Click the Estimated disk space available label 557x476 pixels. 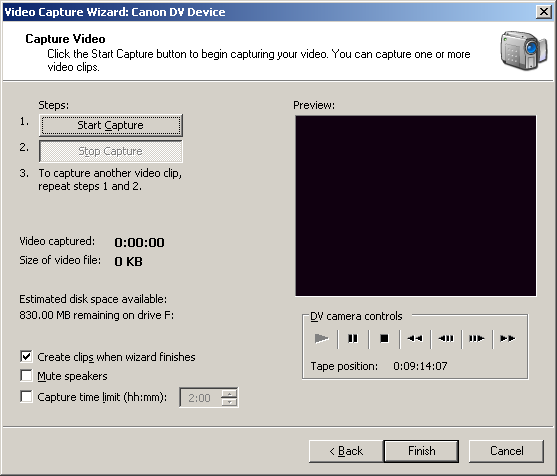(x=93, y=299)
